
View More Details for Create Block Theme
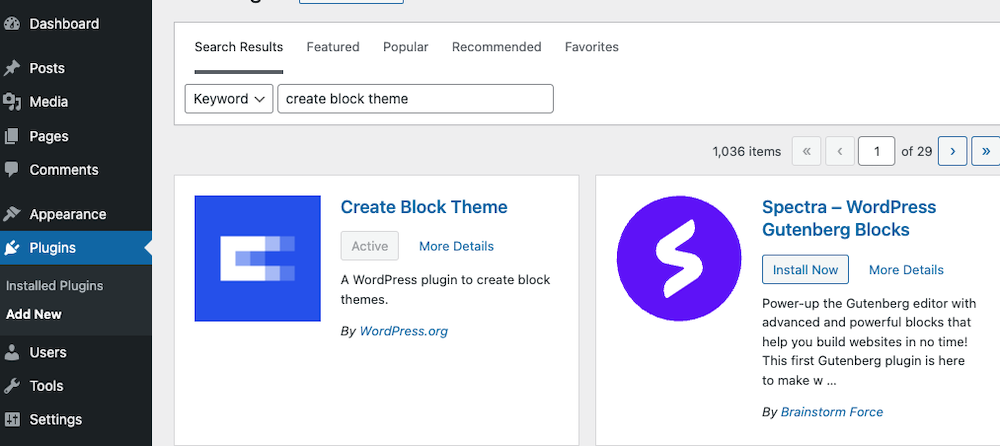[x=457, y=246]
